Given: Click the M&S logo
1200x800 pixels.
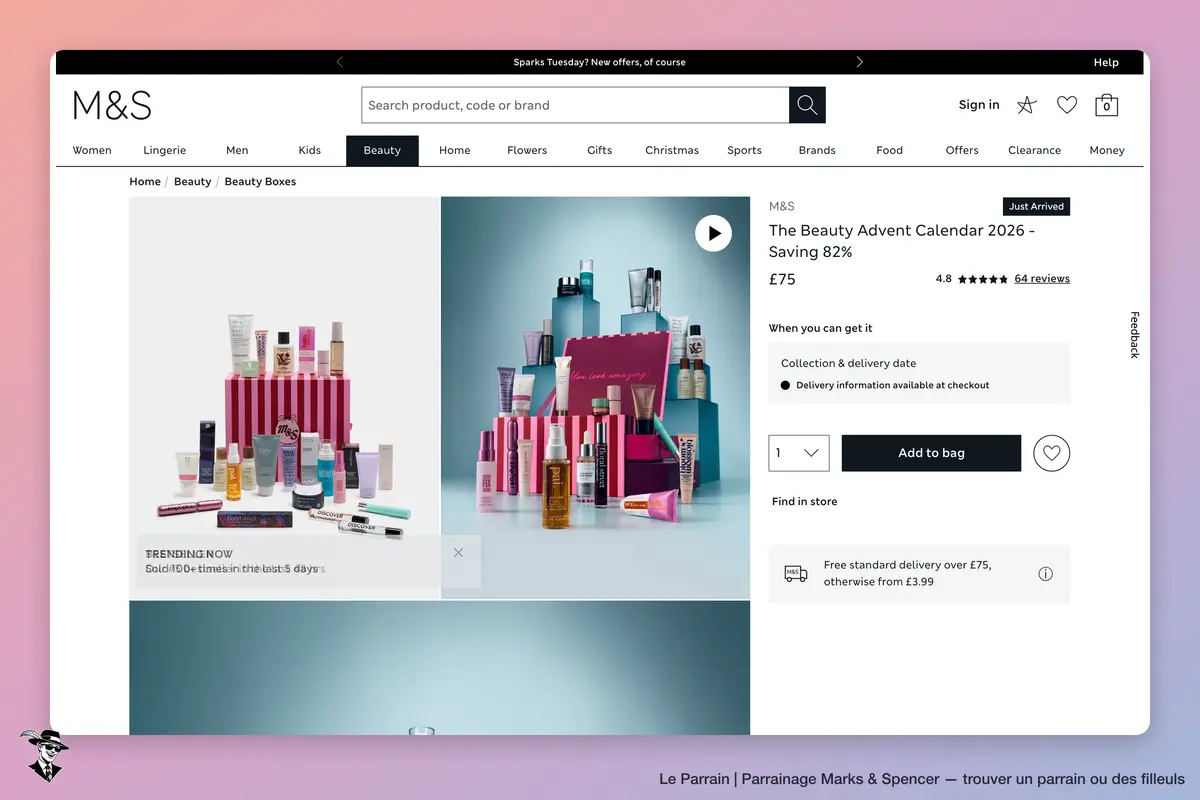Looking at the screenshot, I should [x=112, y=105].
